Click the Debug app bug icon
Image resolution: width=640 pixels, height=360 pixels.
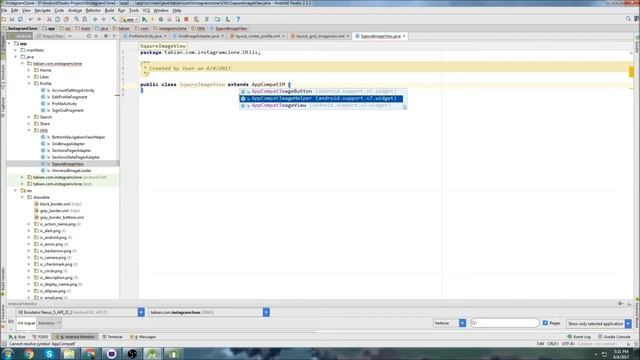coord(161,19)
